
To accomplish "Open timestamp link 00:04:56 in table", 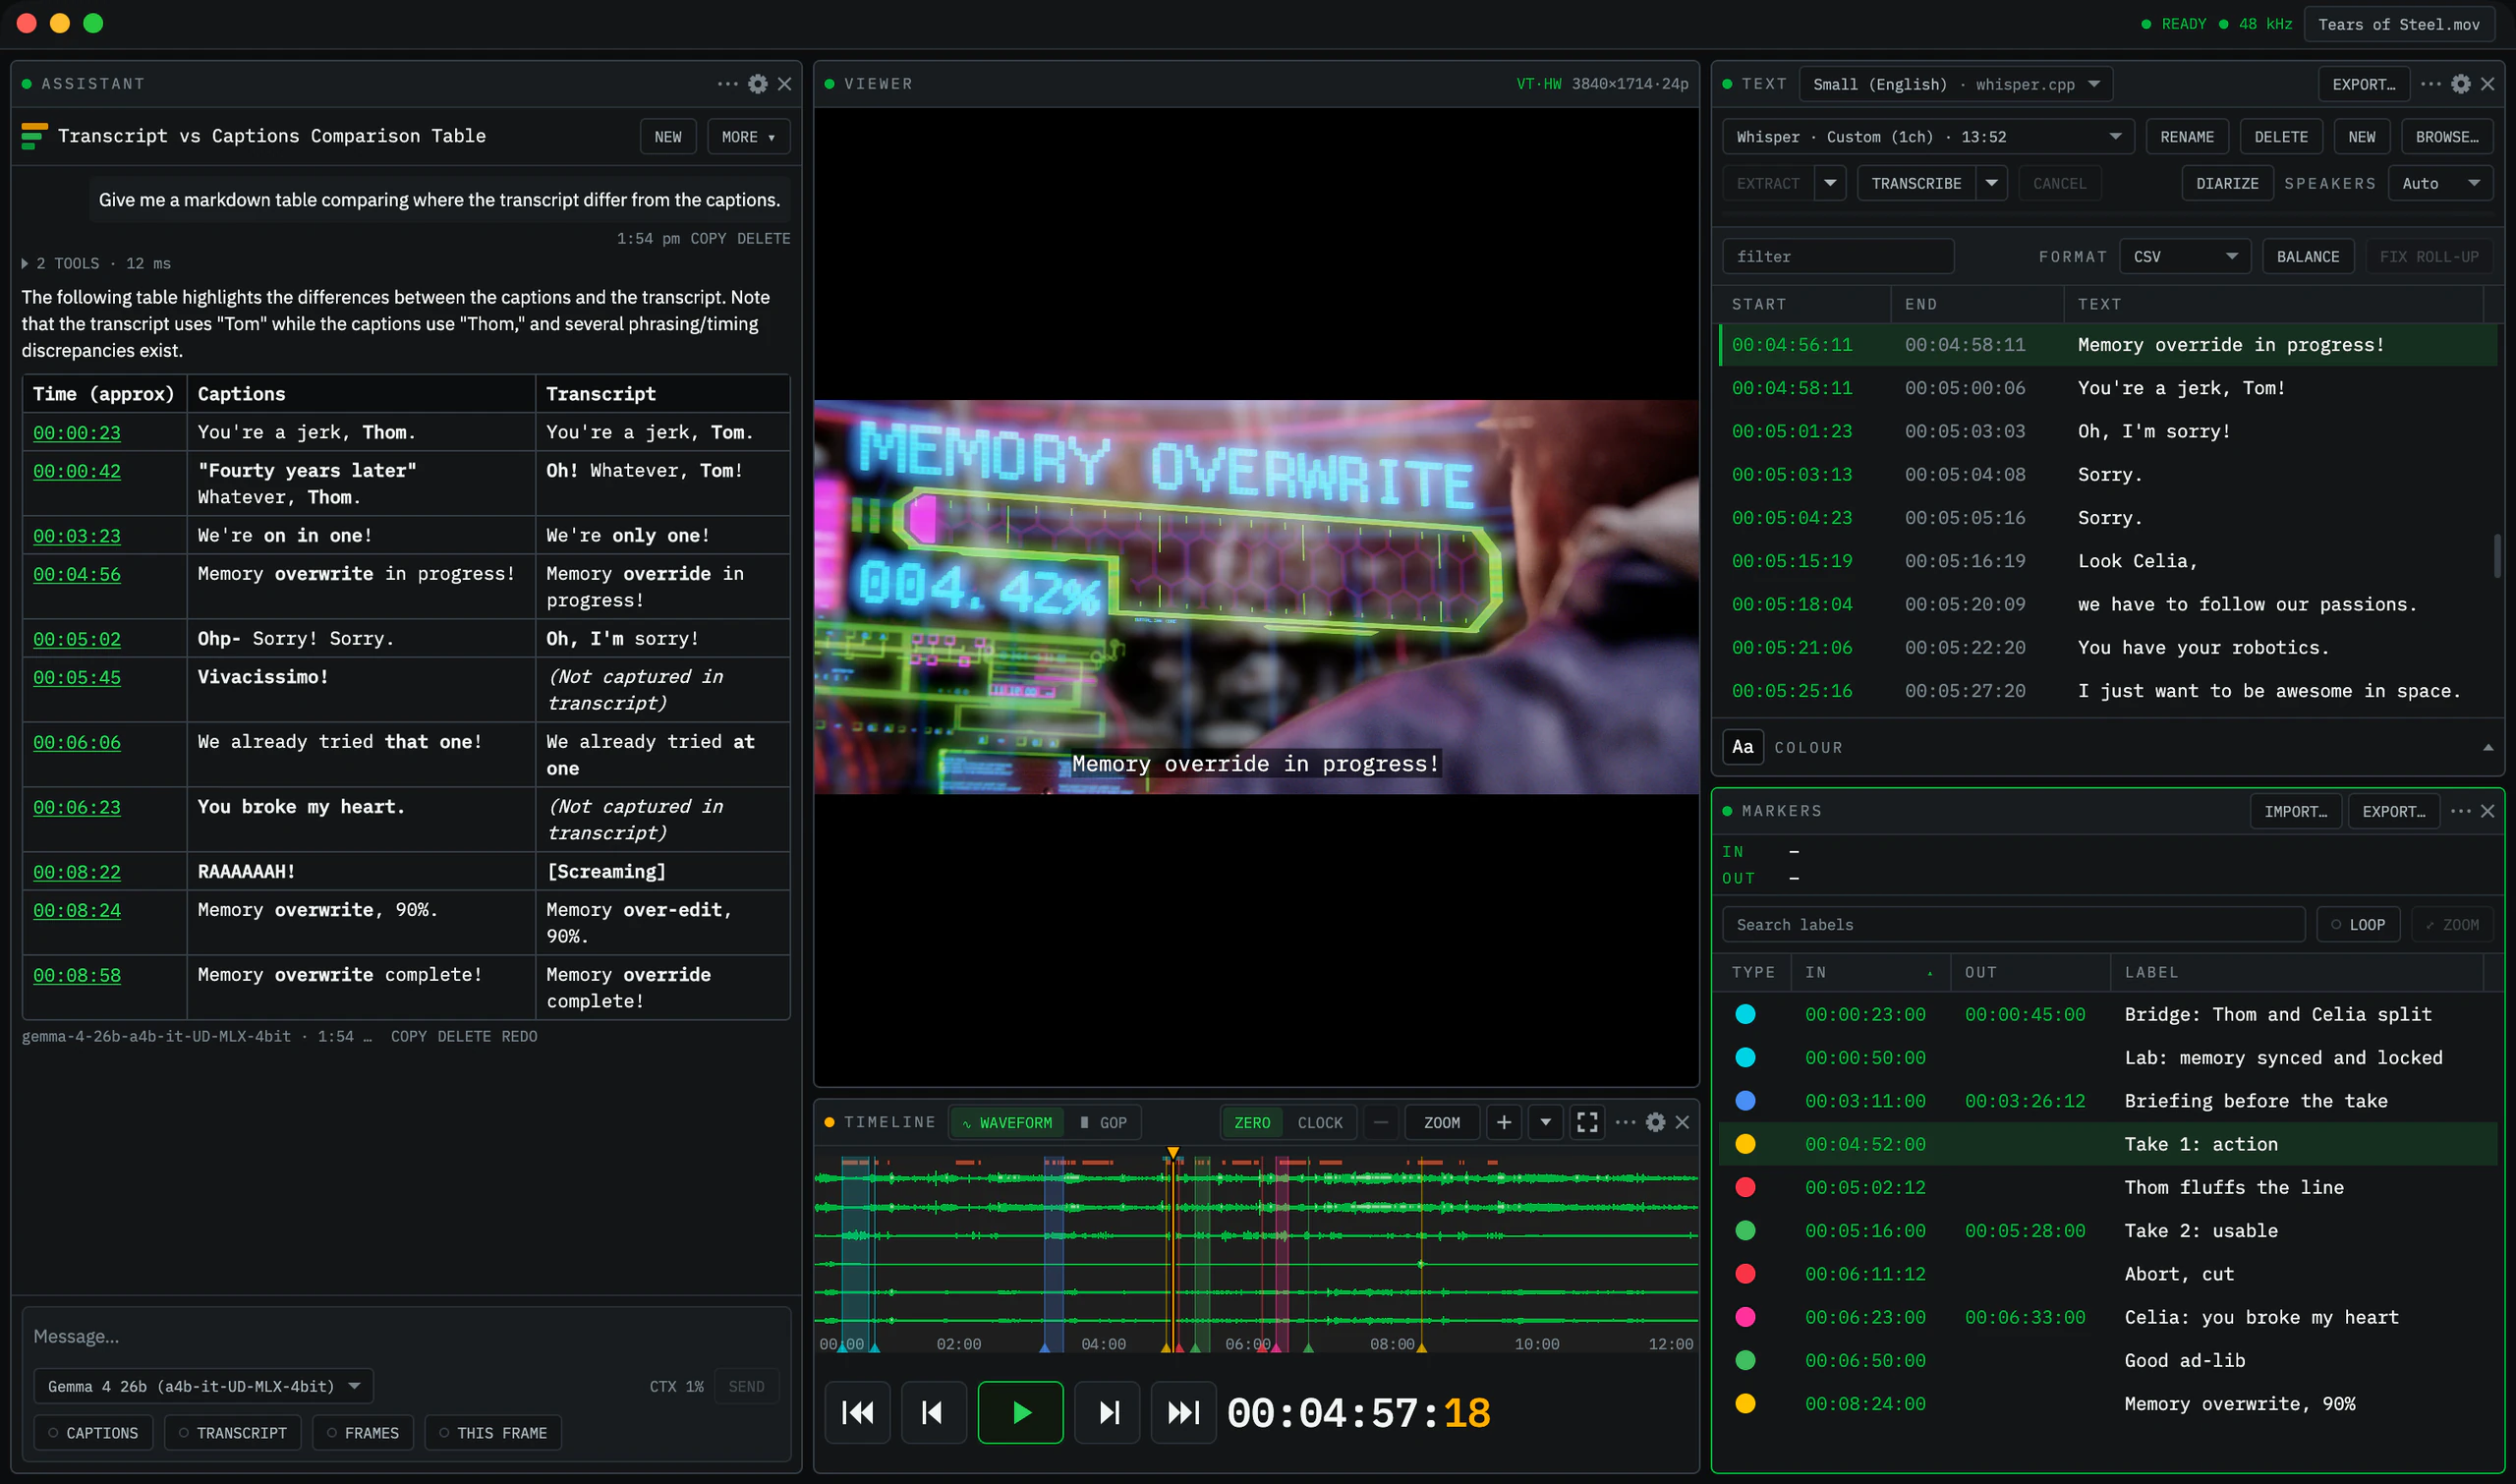I will pos(77,574).
